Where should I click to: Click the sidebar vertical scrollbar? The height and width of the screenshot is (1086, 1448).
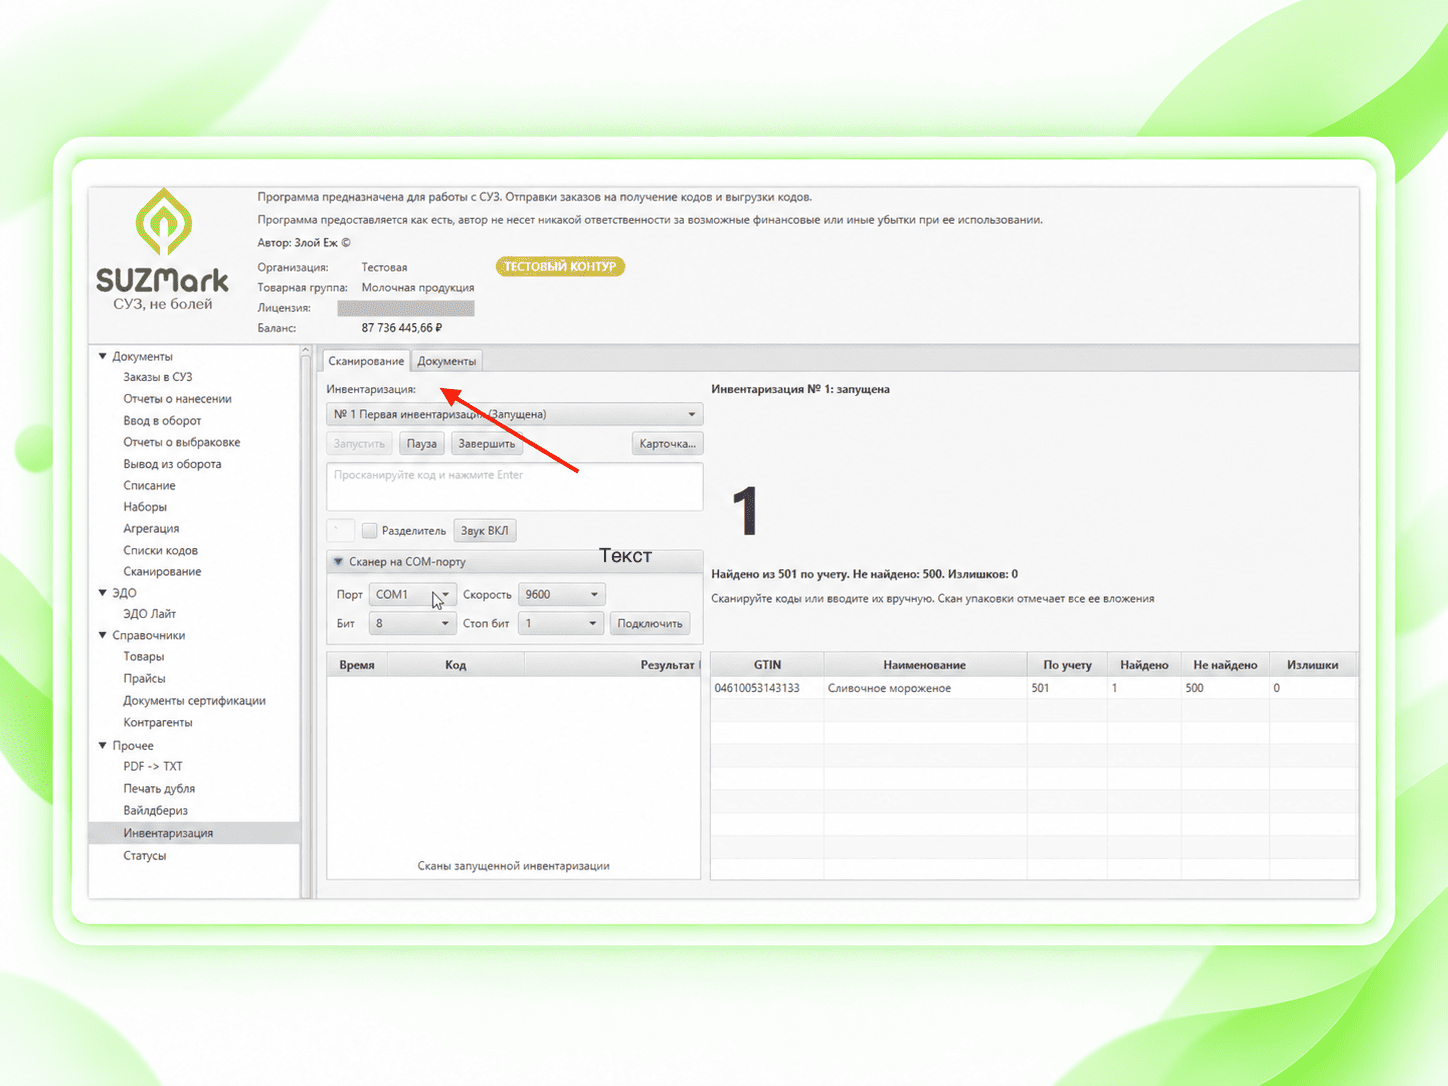pos(306,621)
